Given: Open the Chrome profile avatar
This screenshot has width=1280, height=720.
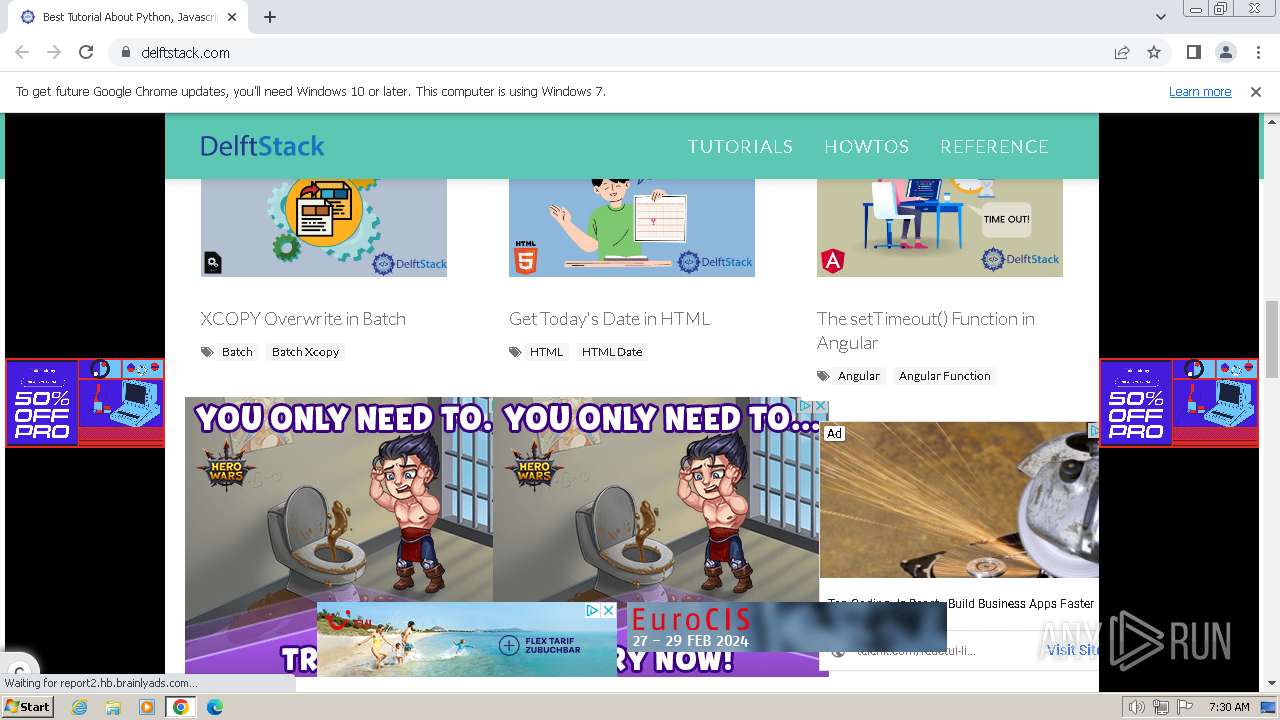Looking at the screenshot, I should 1225,52.
